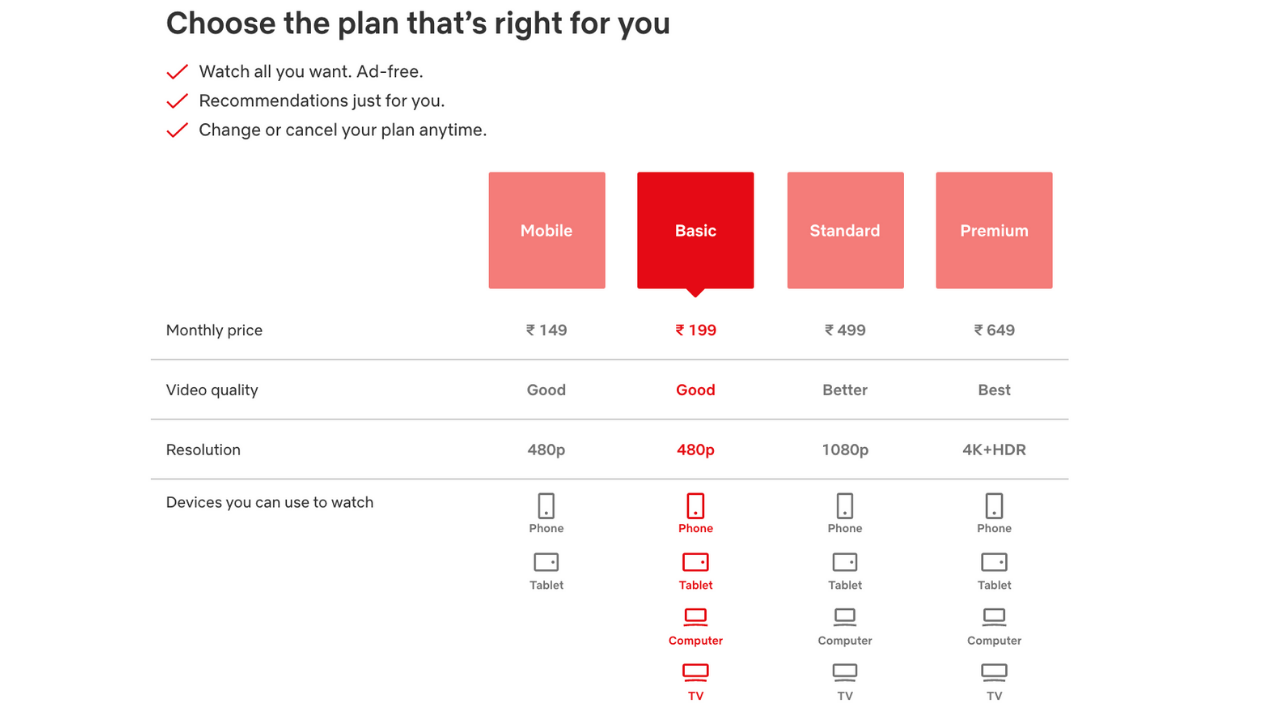The height and width of the screenshot is (720, 1280).
Task: Select the Premium plan card
Action: pyautogui.click(x=994, y=230)
